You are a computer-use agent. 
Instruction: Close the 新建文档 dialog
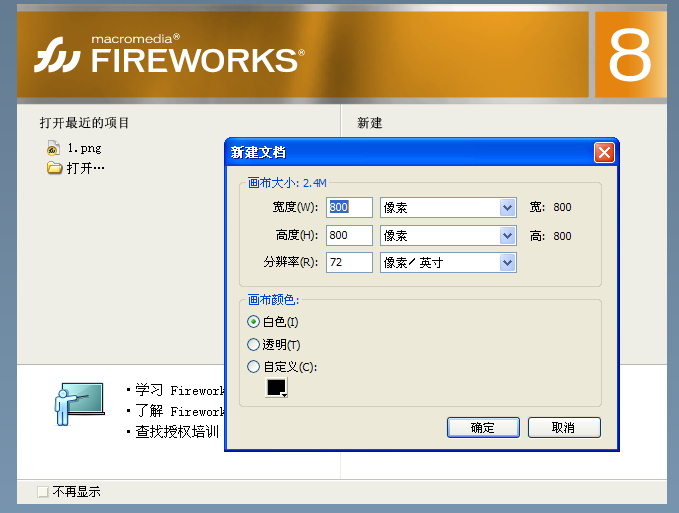604,152
